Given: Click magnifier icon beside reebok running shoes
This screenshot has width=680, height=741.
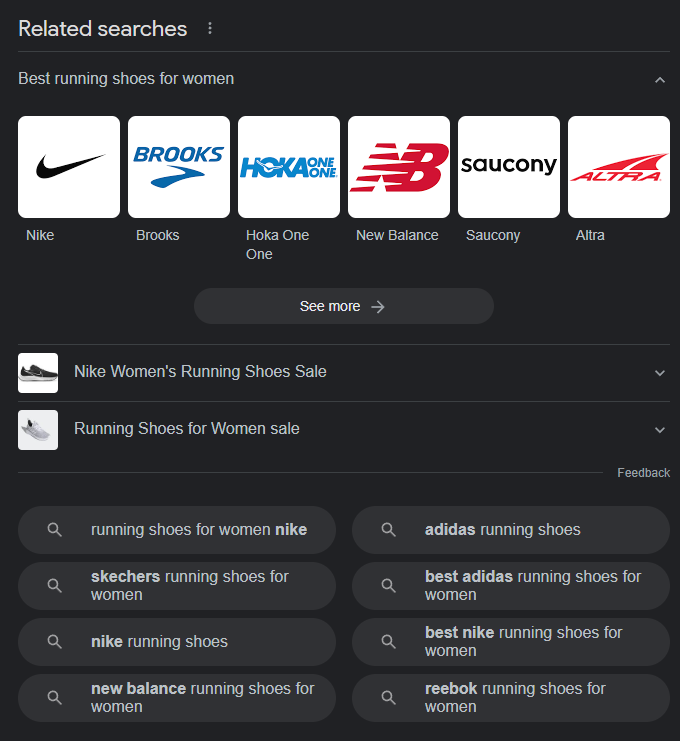Looking at the screenshot, I should [388, 698].
